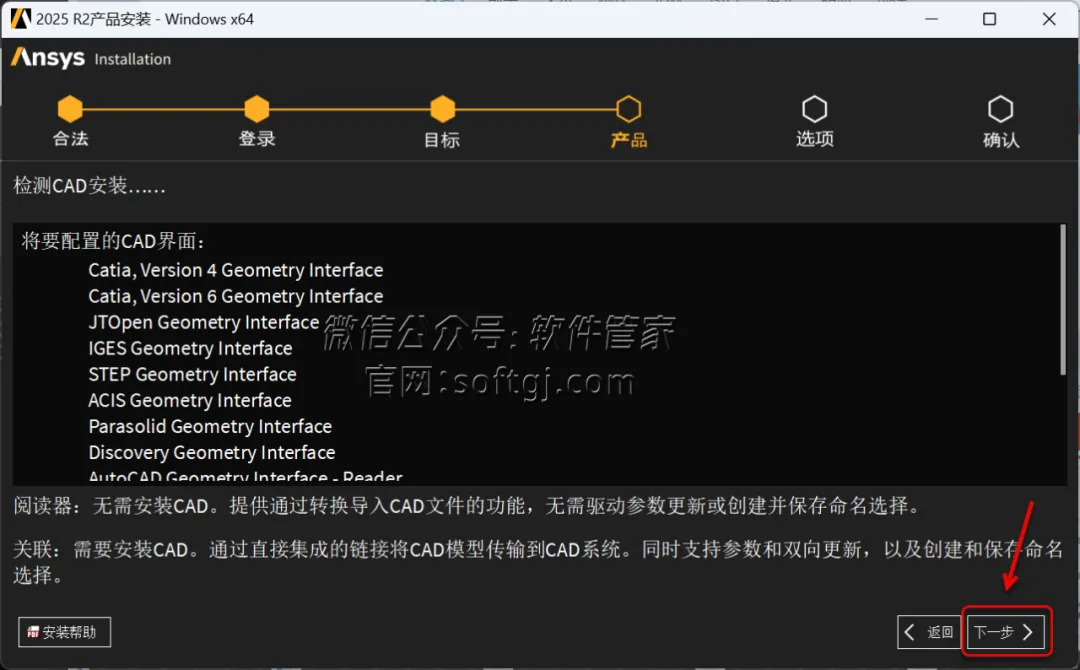Click the installer title bar app icon
Viewport: 1080px width, 670px height.
click(x=20, y=19)
